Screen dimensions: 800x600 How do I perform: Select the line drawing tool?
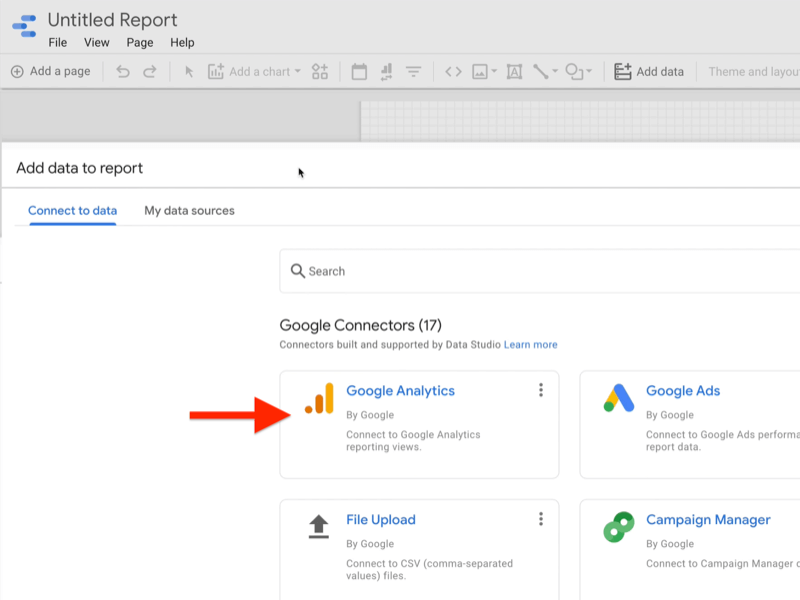pyautogui.click(x=540, y=72)
